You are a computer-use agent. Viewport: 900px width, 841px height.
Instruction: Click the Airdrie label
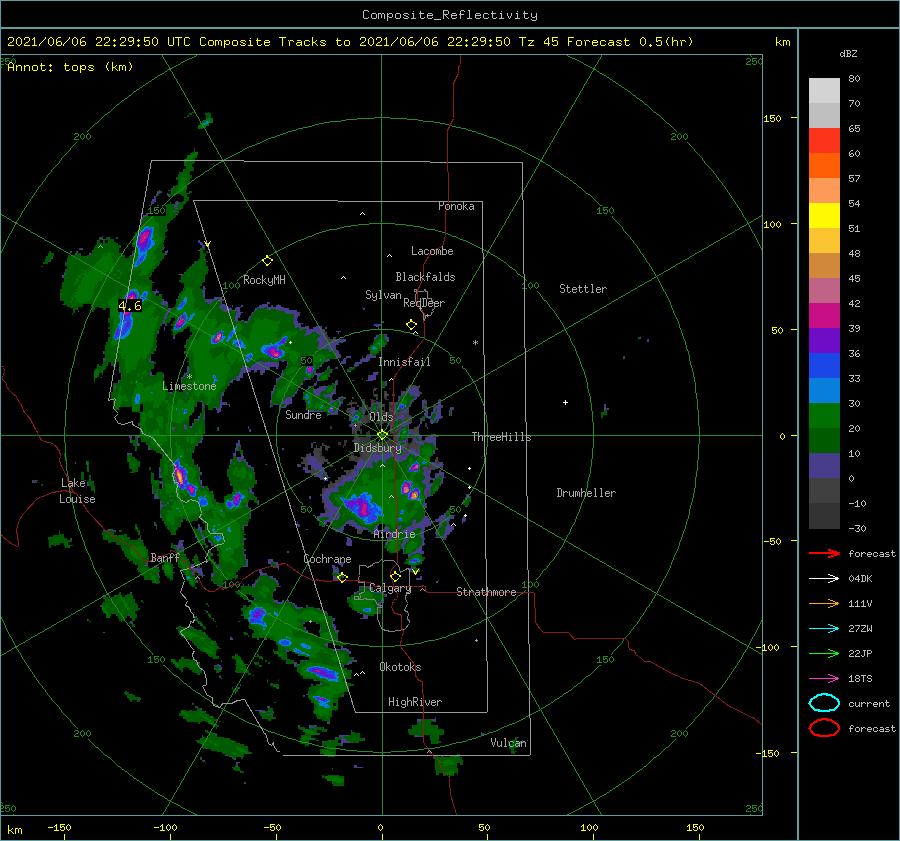[x=394, y=534]
